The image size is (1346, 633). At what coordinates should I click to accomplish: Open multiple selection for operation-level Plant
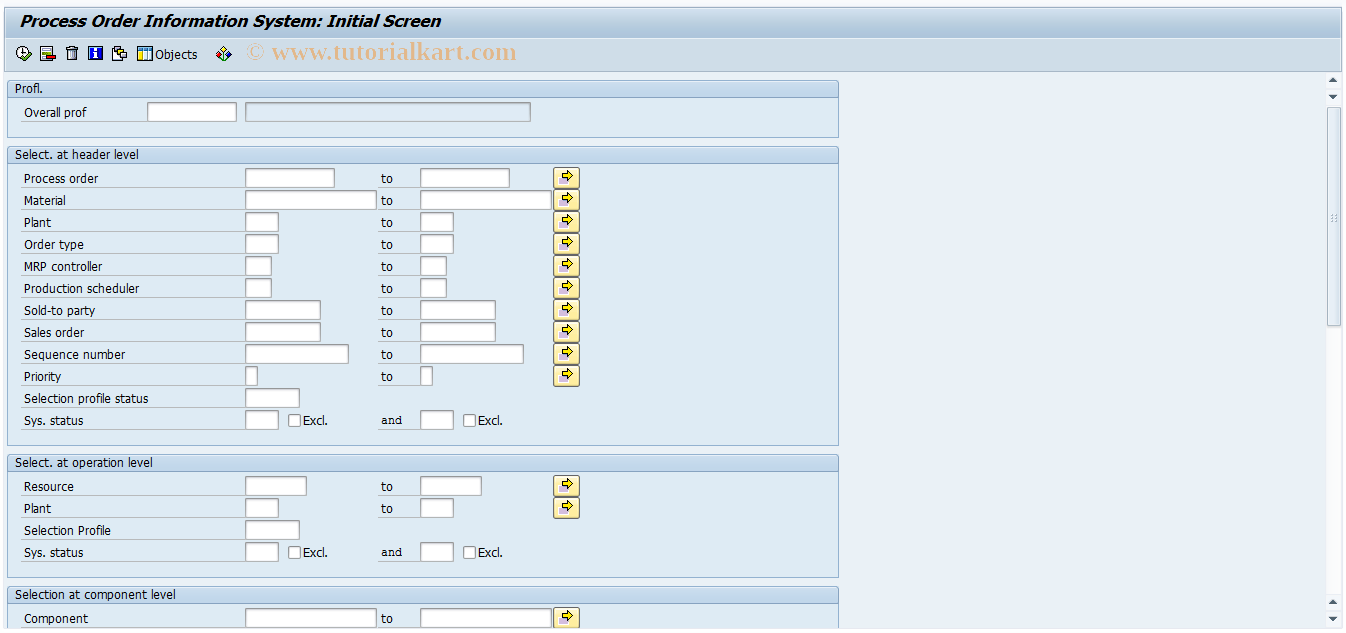[x=566, y=508]
